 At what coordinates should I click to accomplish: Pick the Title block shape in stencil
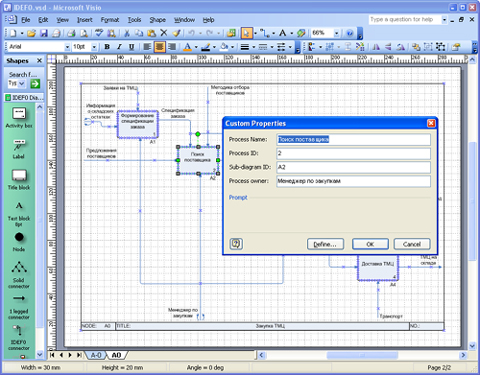point(19,180)
